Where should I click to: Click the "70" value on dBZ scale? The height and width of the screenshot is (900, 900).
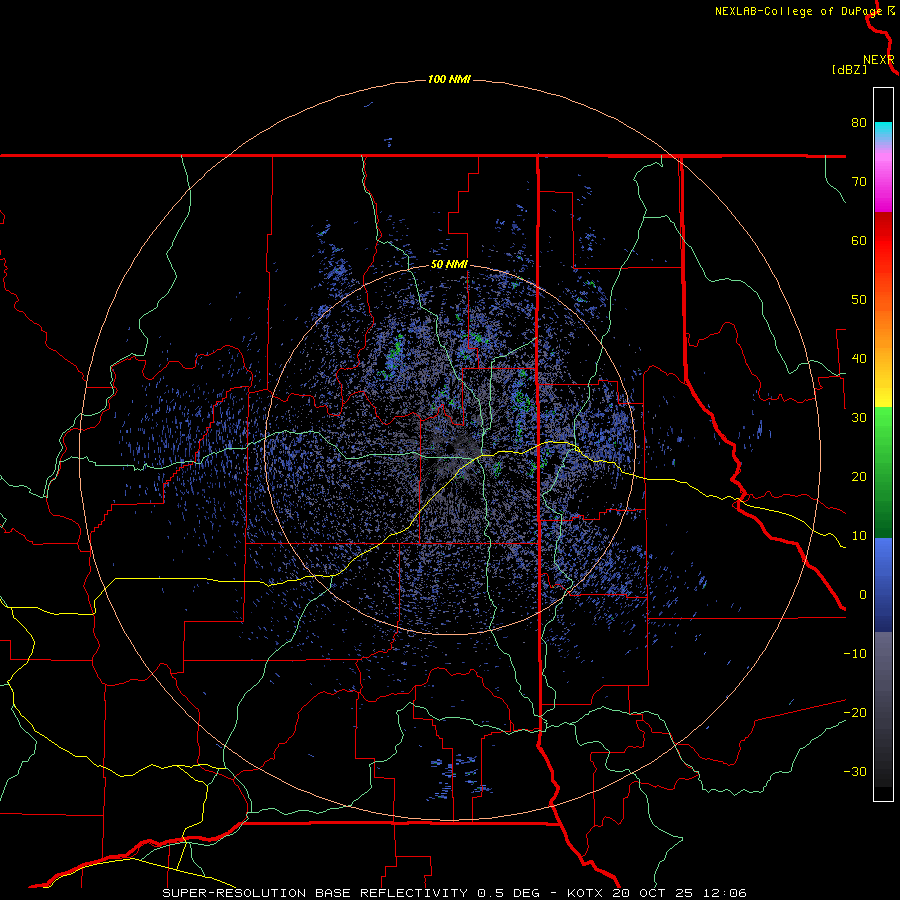pyautogui.click(x=859, y=182)
